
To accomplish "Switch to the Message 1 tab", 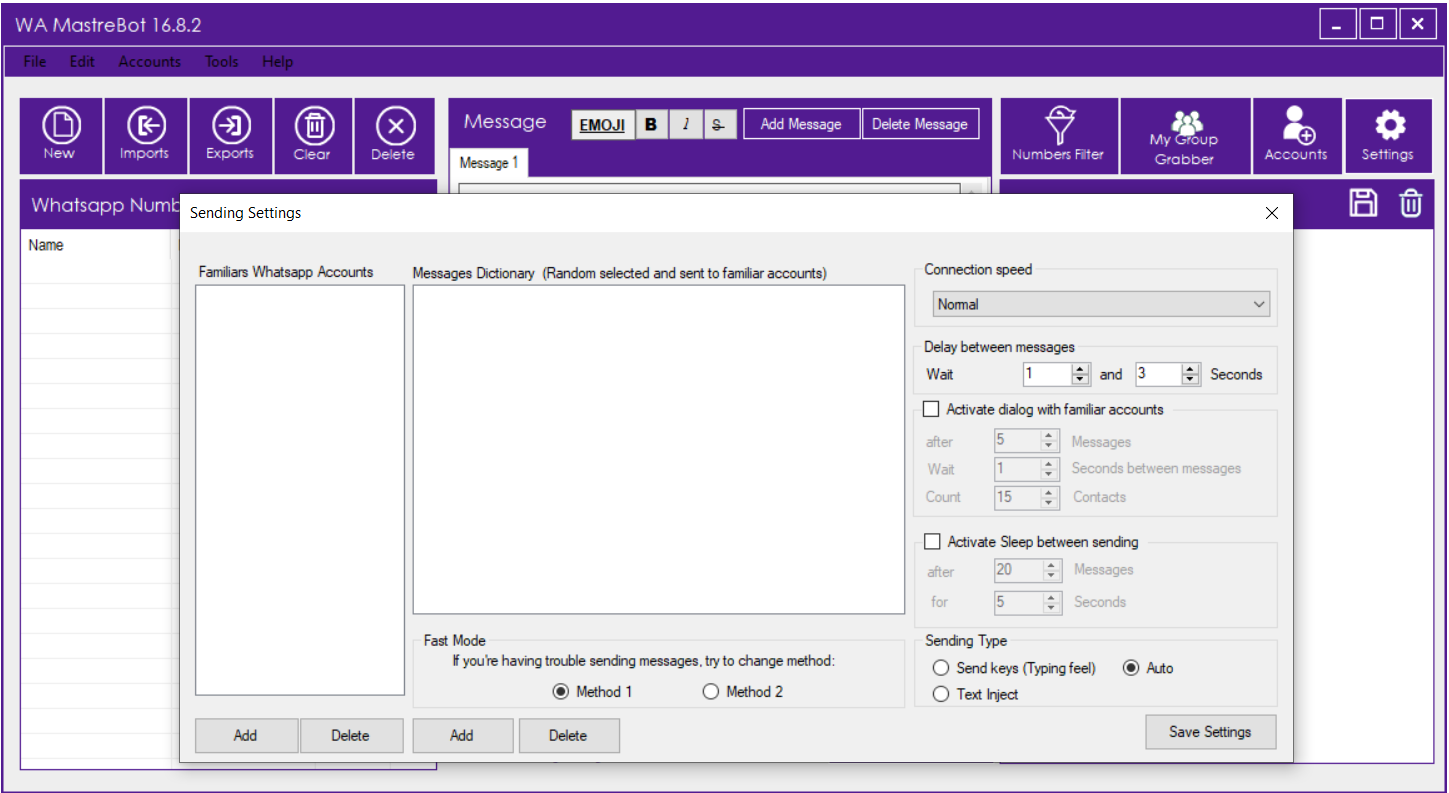I will [489, 163].
